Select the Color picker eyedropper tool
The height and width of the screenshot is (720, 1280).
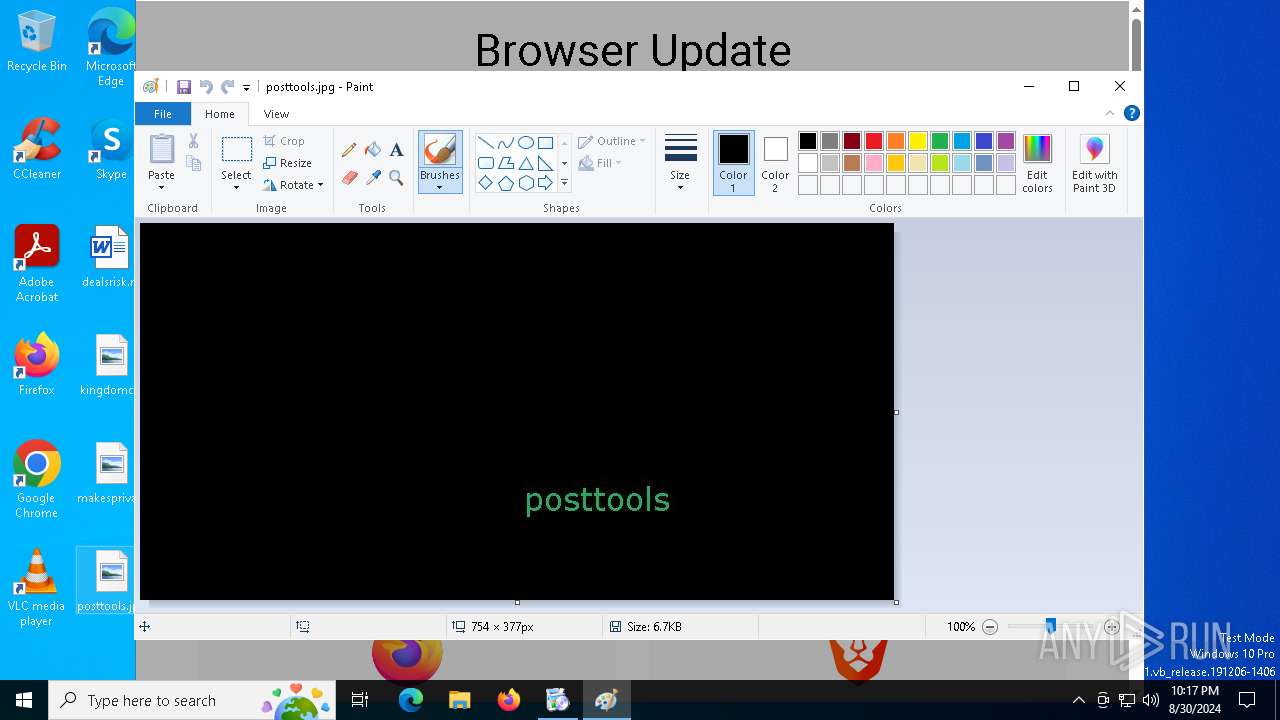coord(373,178)
